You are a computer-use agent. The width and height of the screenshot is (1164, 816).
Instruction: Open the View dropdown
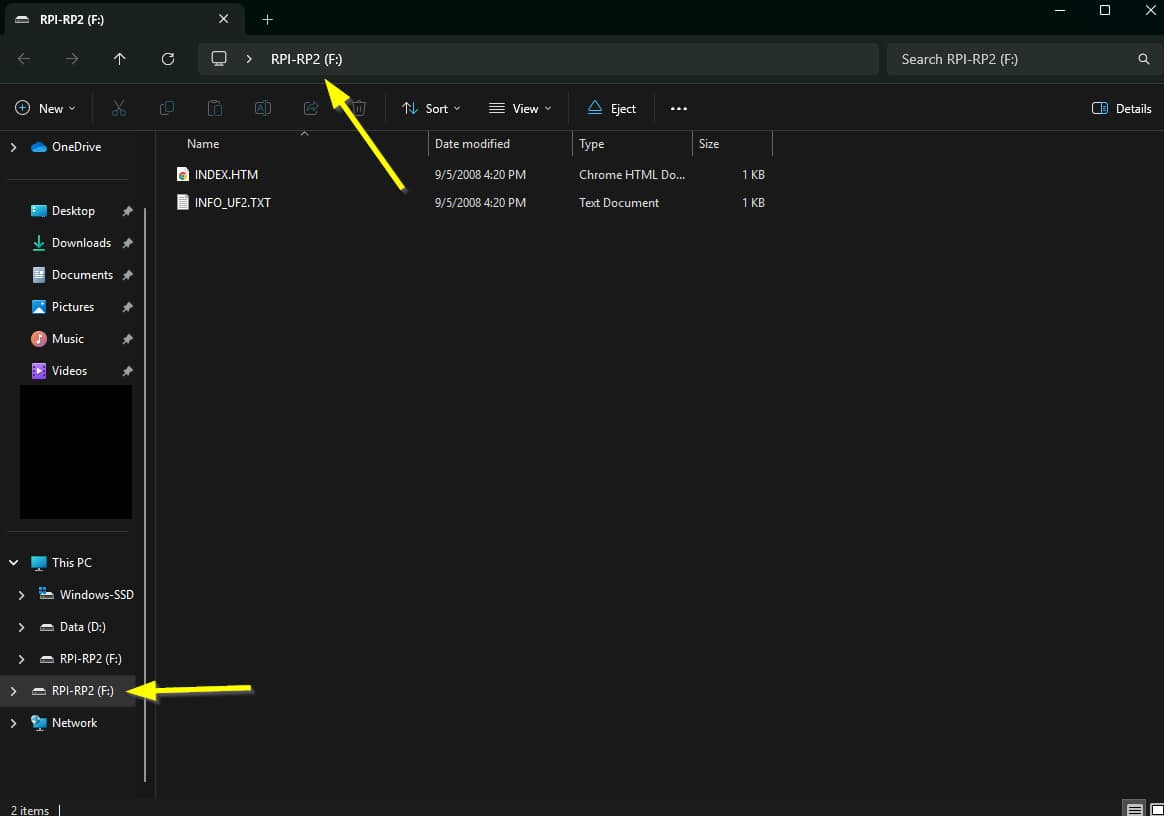click(x=520, y=108)
